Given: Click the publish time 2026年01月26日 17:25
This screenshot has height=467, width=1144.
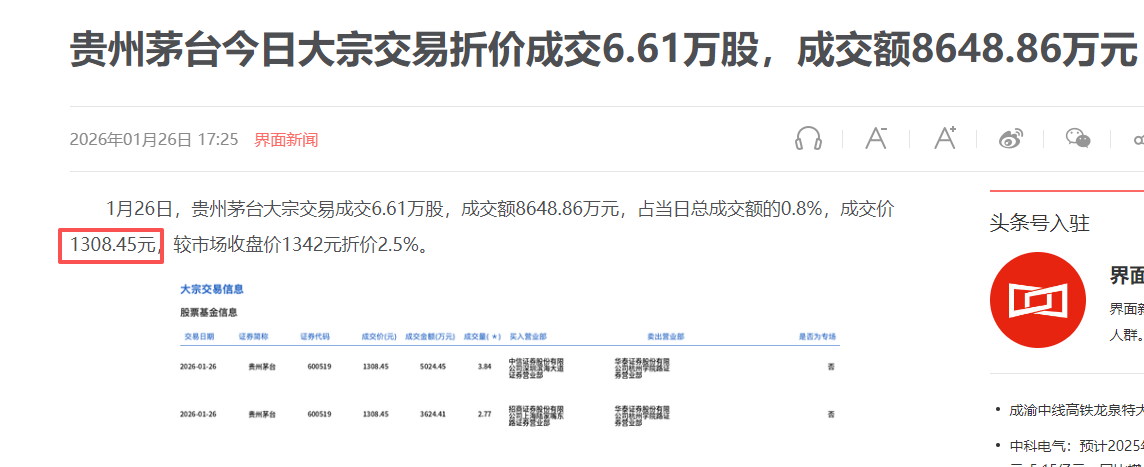Looking at the screenshot, I should pos(154,139).
